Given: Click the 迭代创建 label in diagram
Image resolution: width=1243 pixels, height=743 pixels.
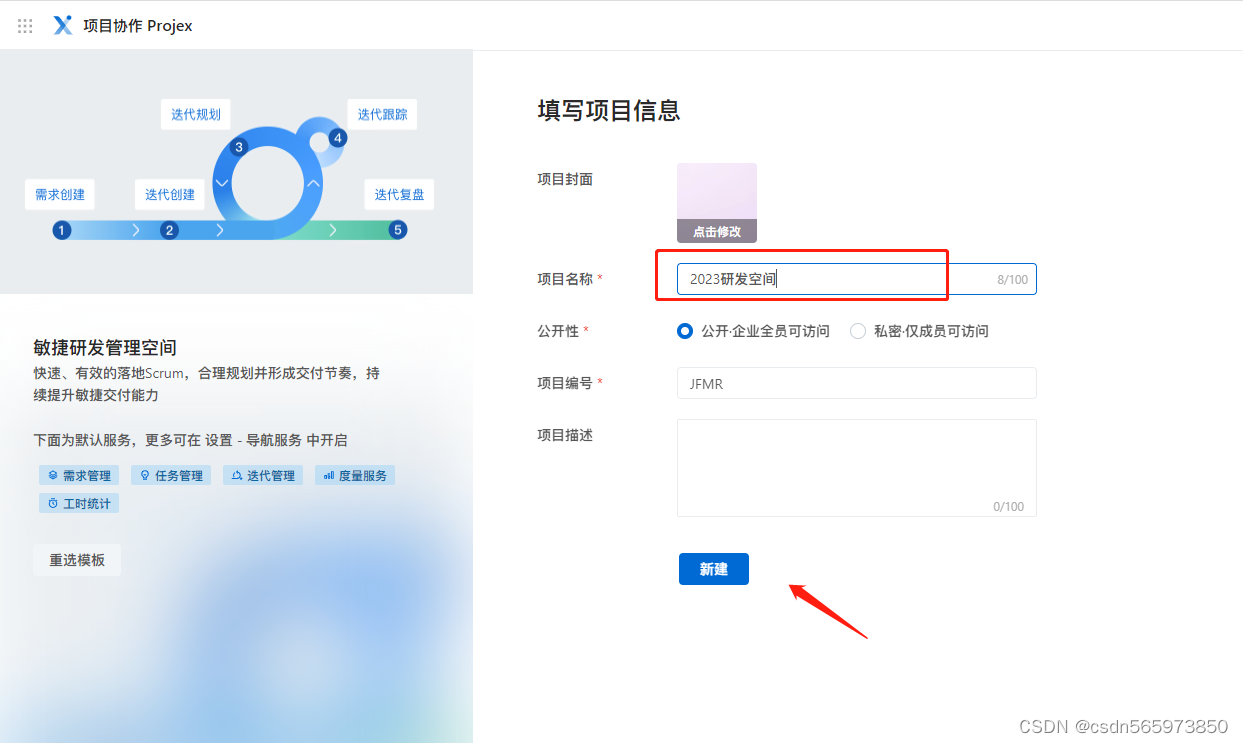Looking at the screenshot, I should (x=170, y=195).
